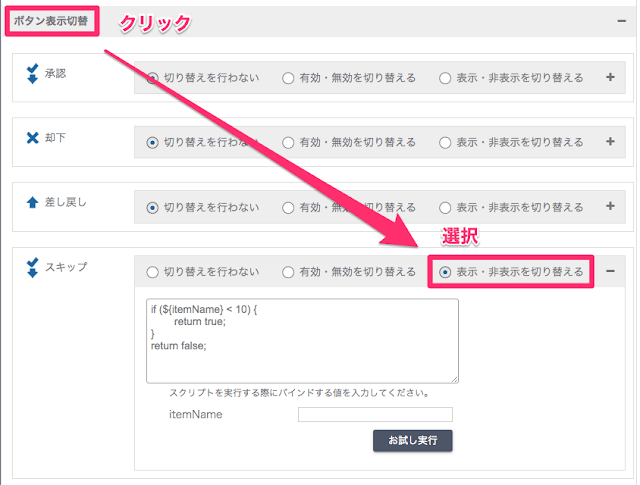Select 表示・非表示を切り替える for 承認
640x485 pixels.
(x=445, y=78)
